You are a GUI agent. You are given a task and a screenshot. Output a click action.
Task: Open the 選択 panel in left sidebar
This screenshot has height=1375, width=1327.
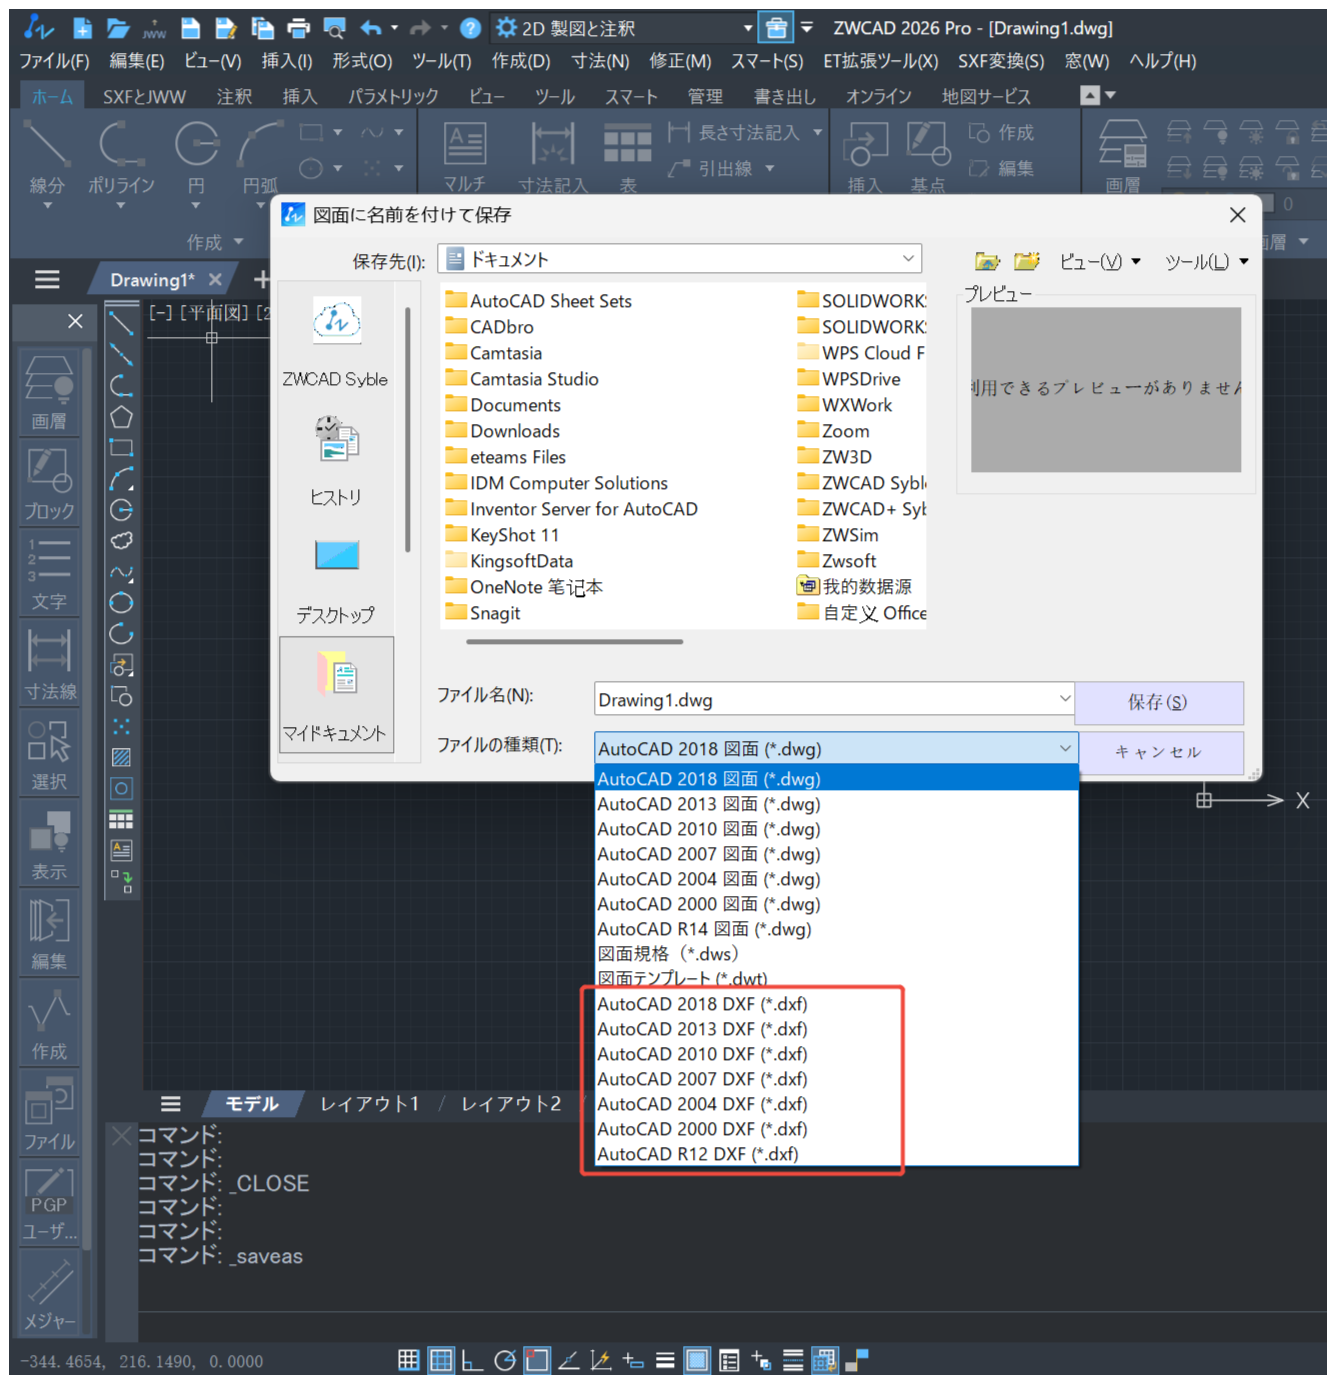coord(49,753)
